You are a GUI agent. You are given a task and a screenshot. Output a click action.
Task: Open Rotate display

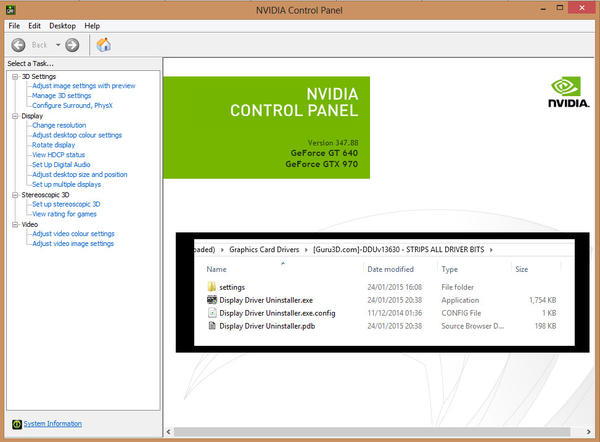[x=54, y=145]
